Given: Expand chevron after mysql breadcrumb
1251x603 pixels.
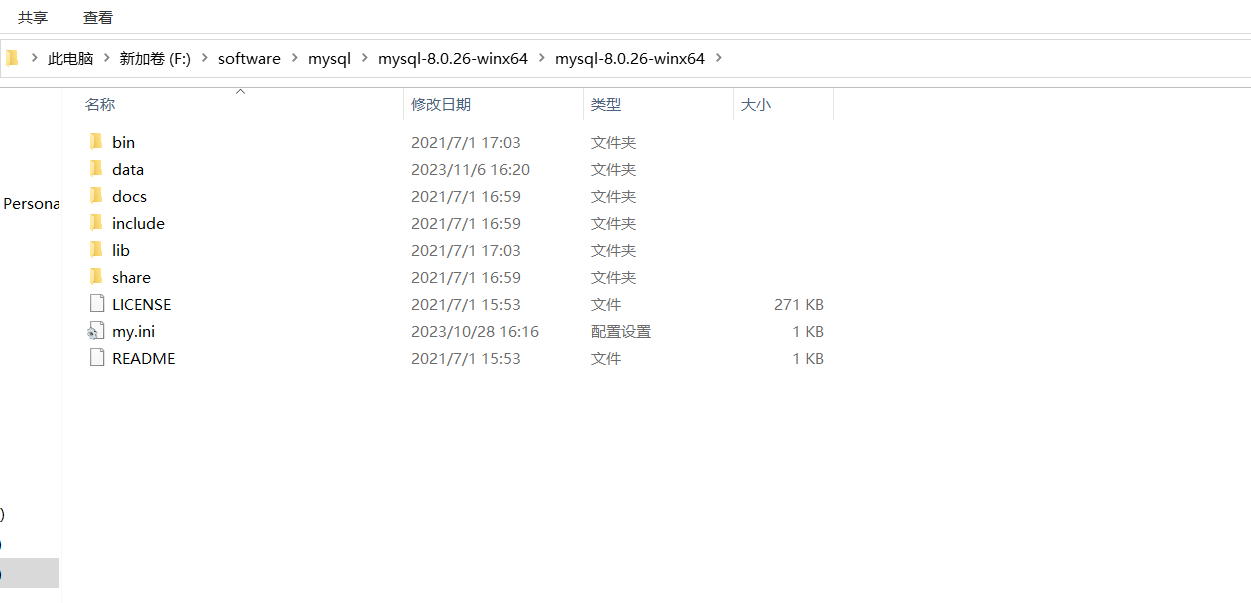Looking at the screenshot, I should coord(364,58).
